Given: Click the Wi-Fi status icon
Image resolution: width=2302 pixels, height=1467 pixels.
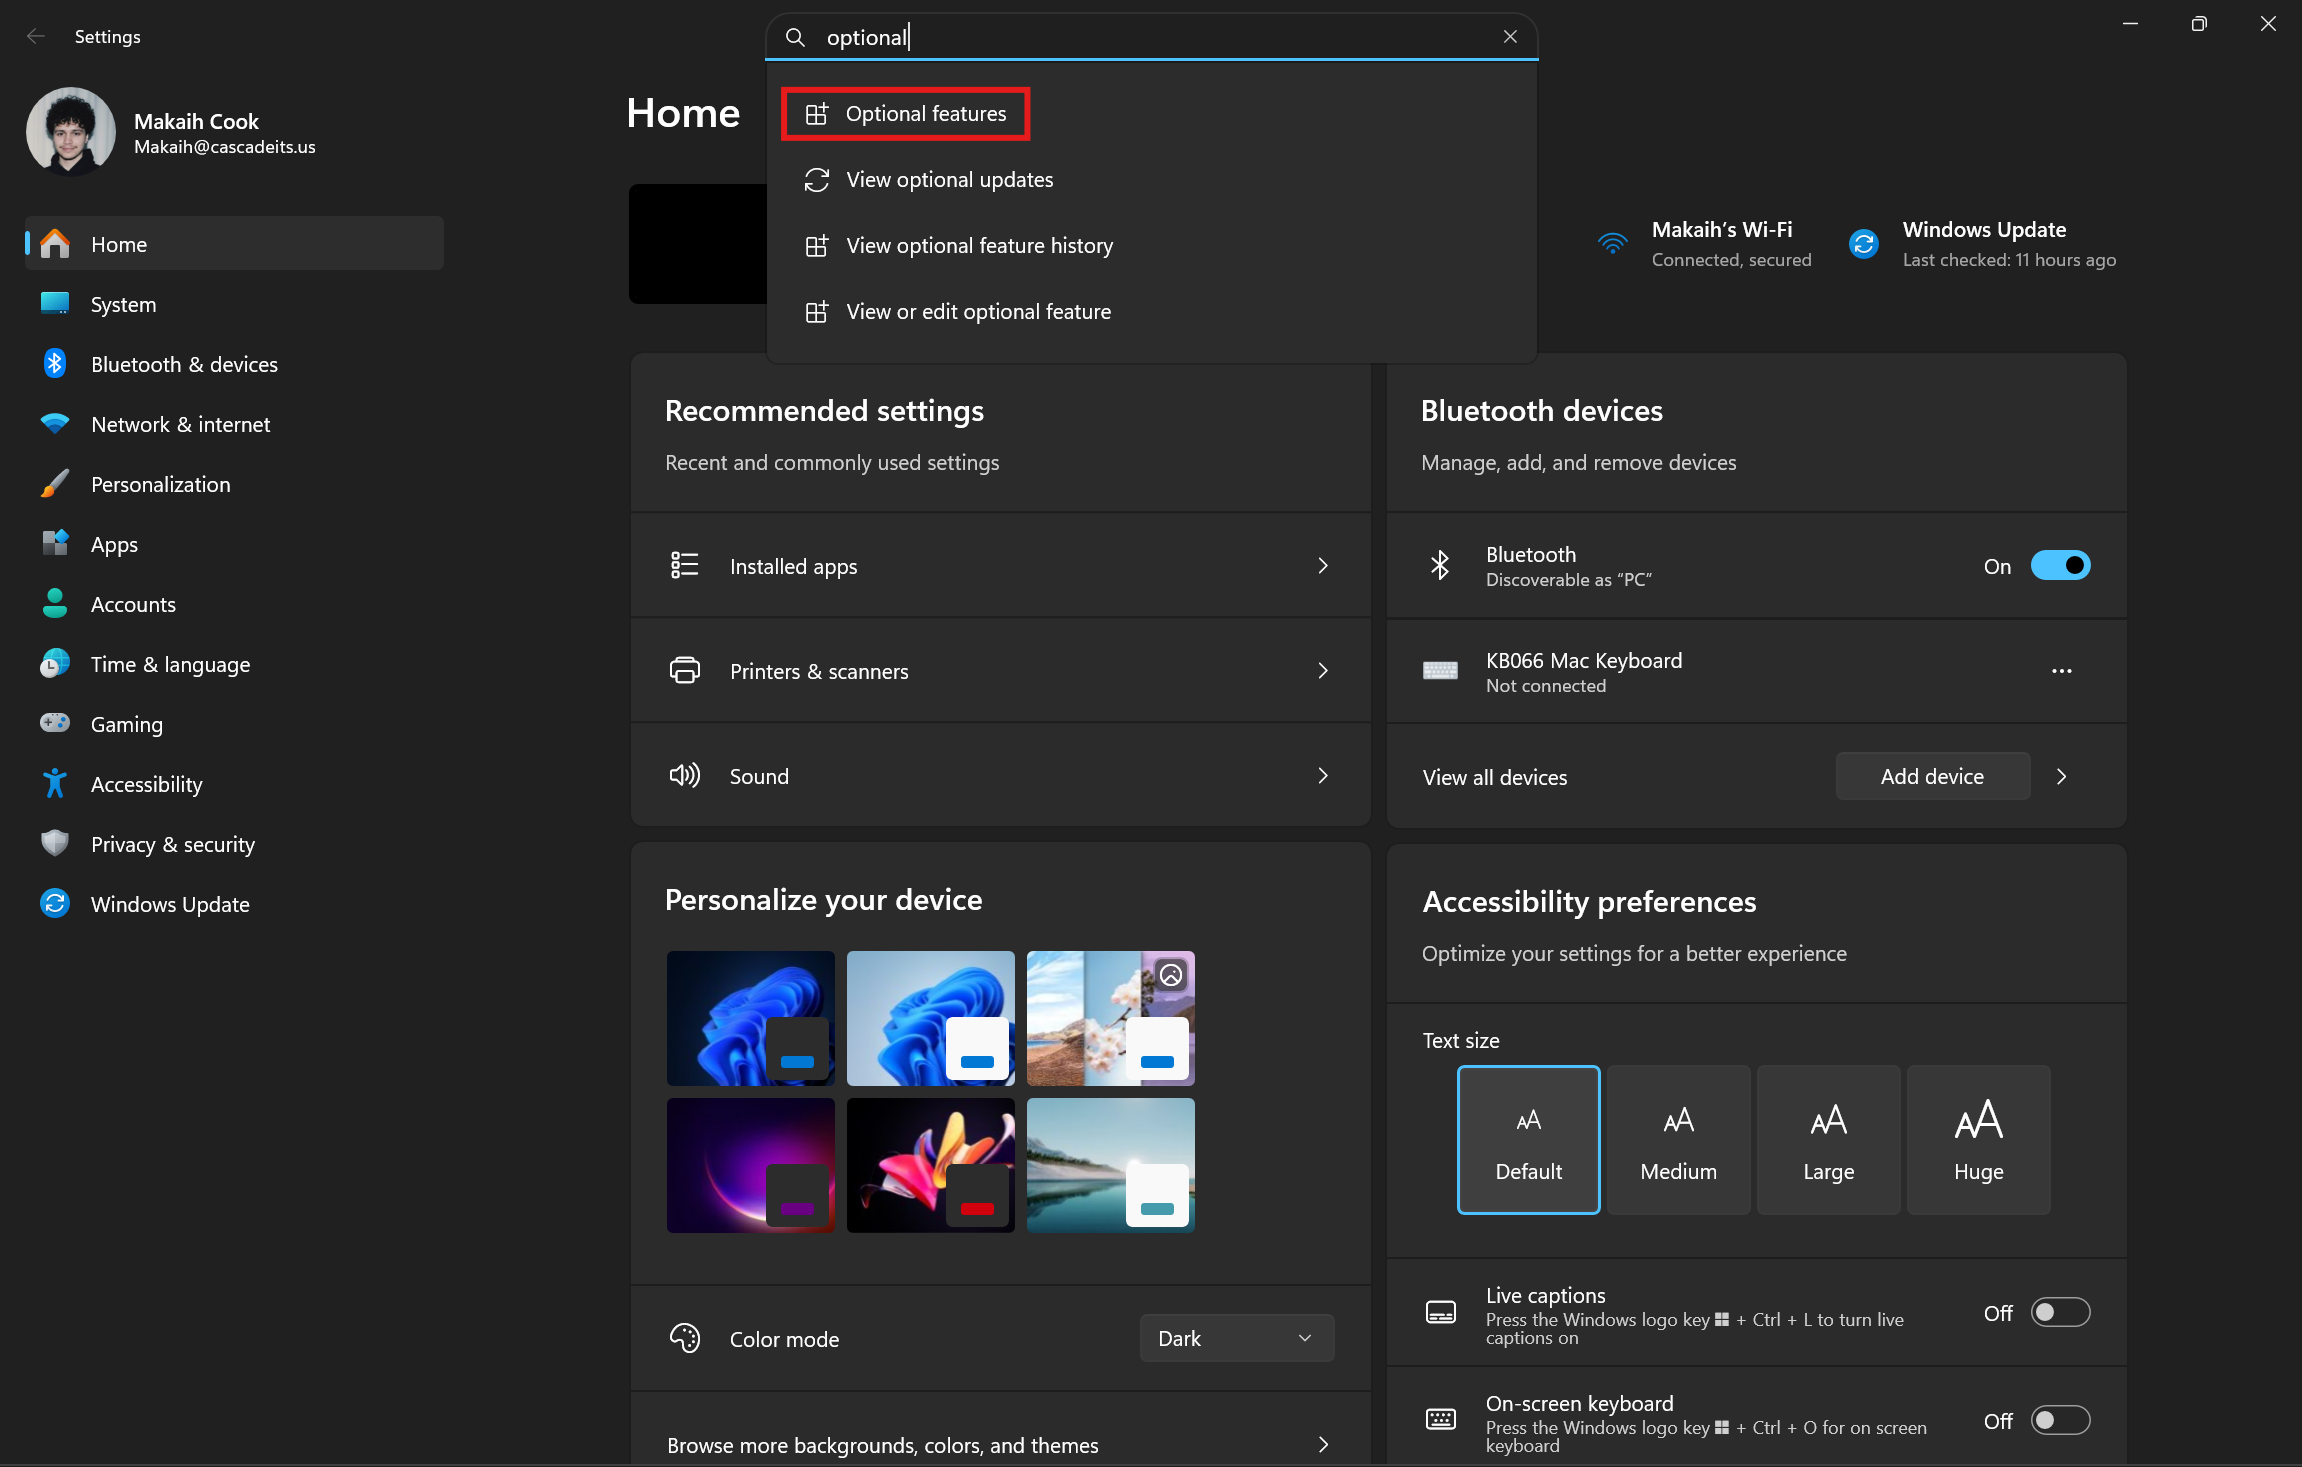Looking at the screenshot, I should click(x=1613, y=243).
